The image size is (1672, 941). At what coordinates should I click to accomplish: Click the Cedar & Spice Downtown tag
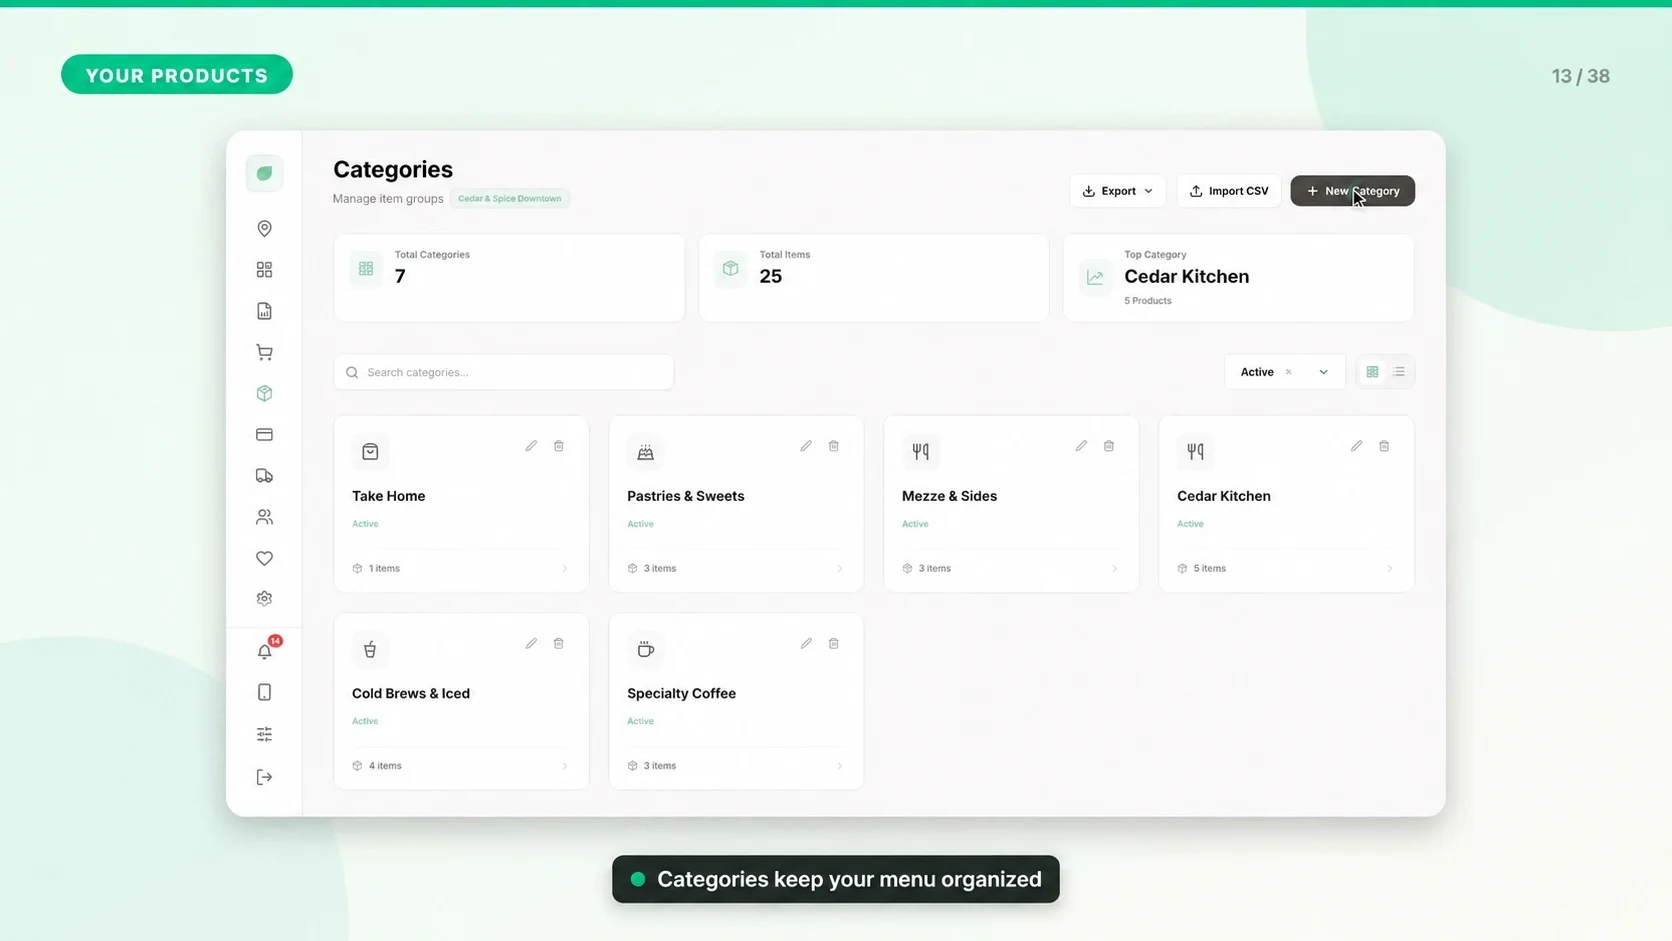(x=509, y=198)
